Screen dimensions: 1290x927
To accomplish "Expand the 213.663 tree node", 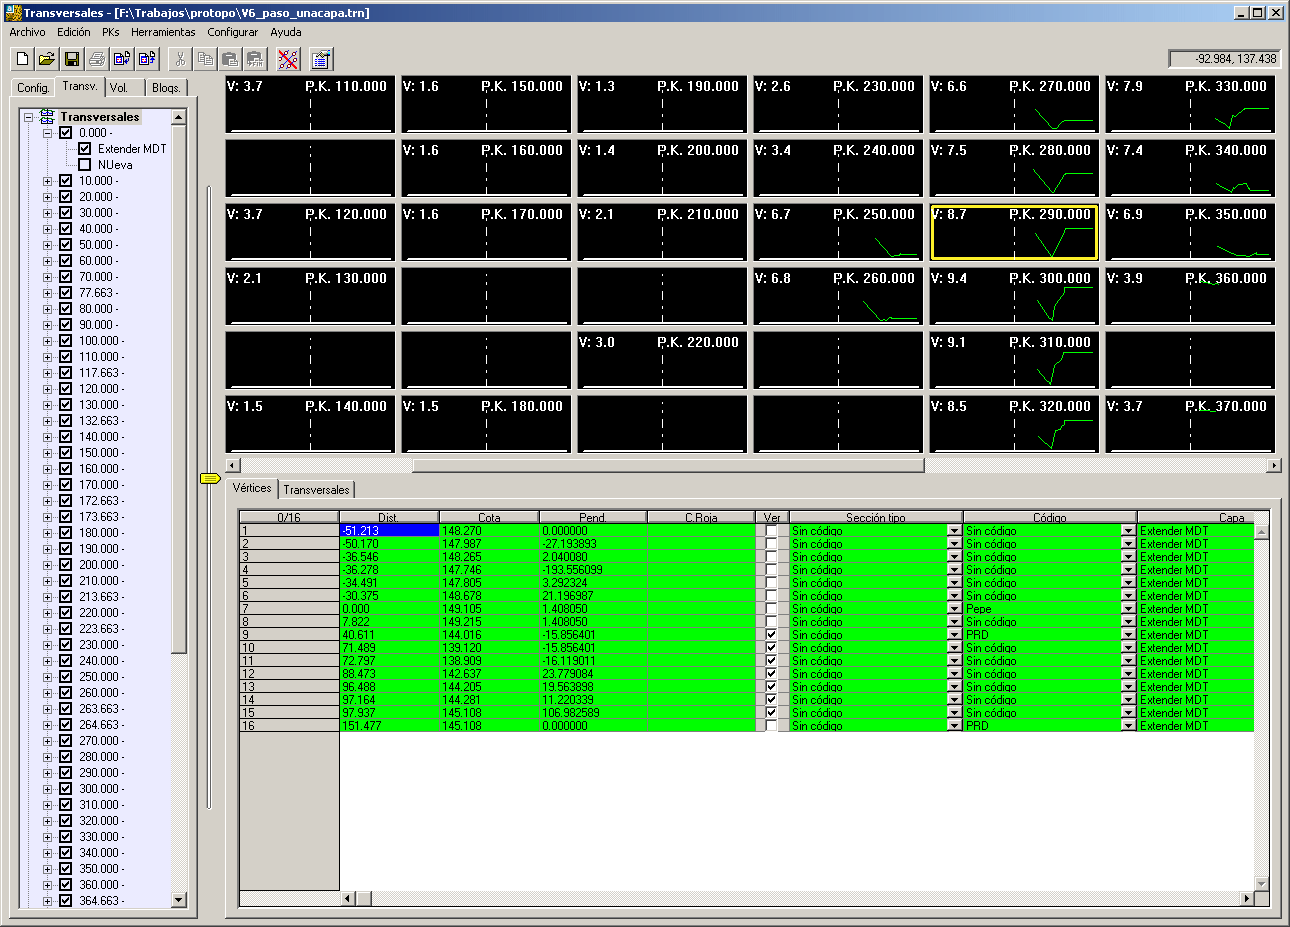I will tap(47, 597).
